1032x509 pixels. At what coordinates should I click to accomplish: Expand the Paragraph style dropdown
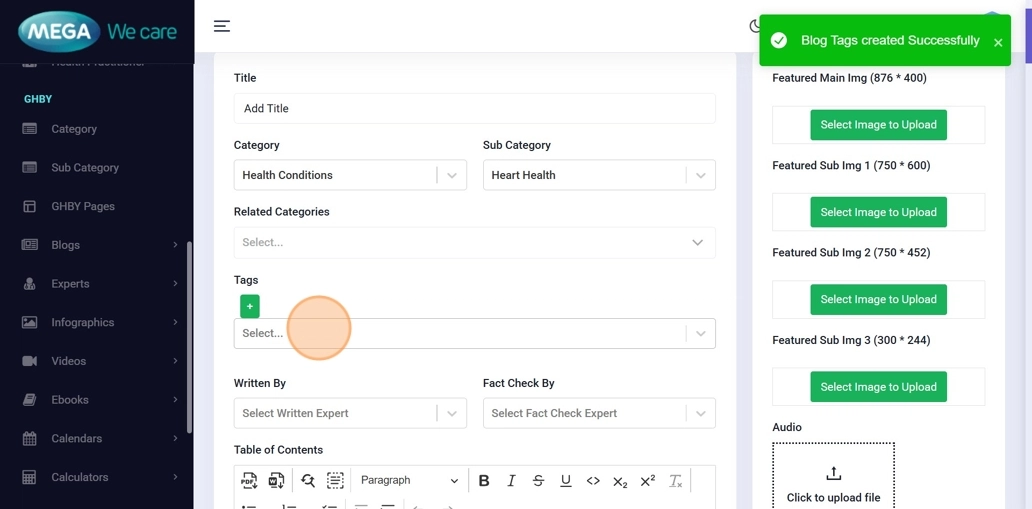409,481
